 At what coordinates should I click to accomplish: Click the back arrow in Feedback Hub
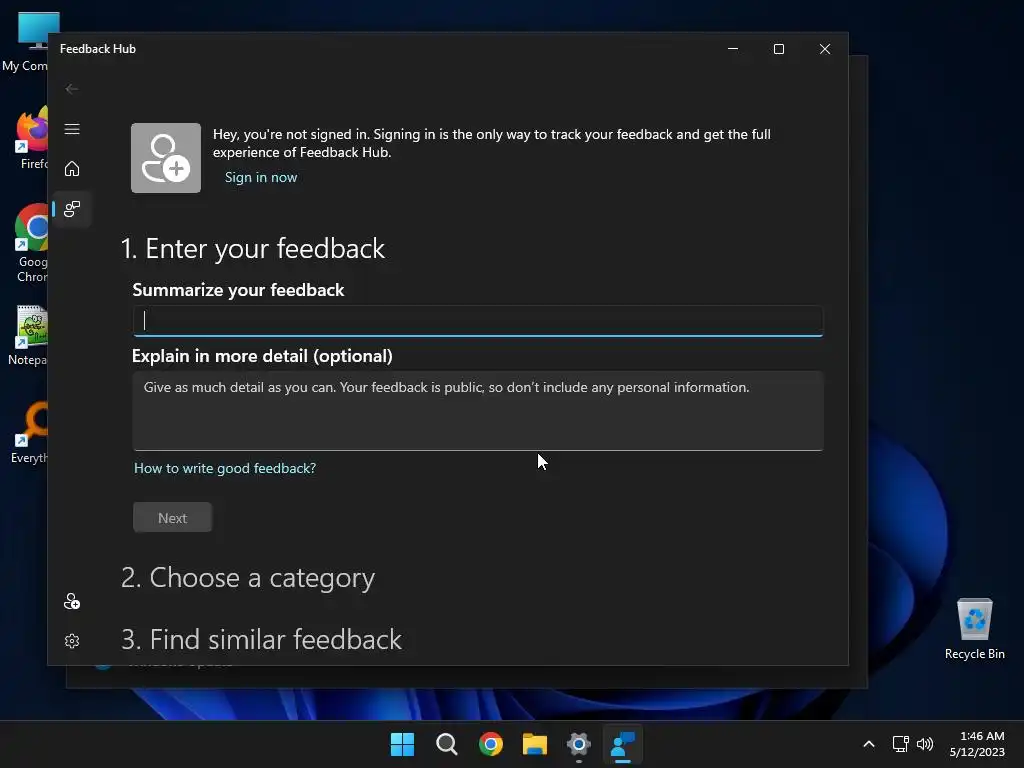pyautogui.click(x=72, y=89)
